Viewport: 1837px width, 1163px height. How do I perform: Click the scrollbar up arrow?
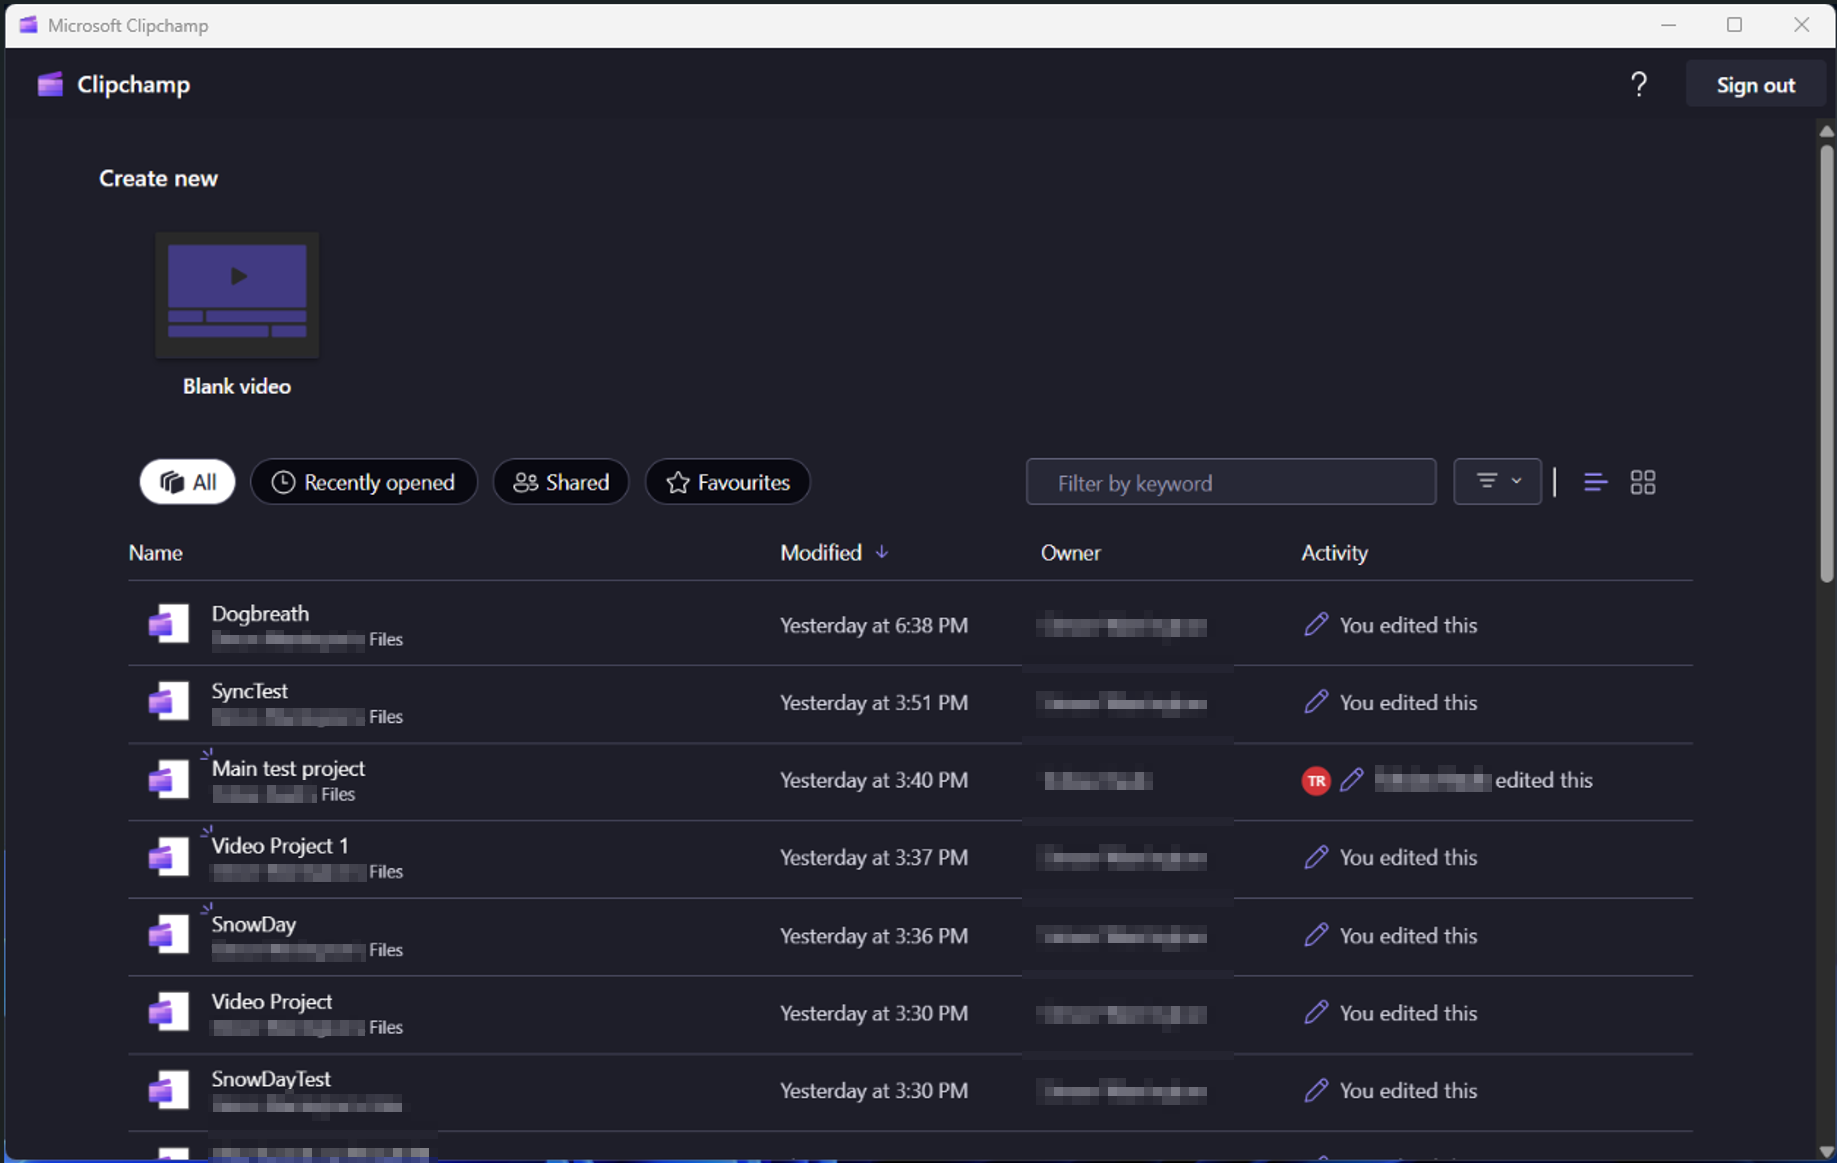click(x=1826, y=131)
